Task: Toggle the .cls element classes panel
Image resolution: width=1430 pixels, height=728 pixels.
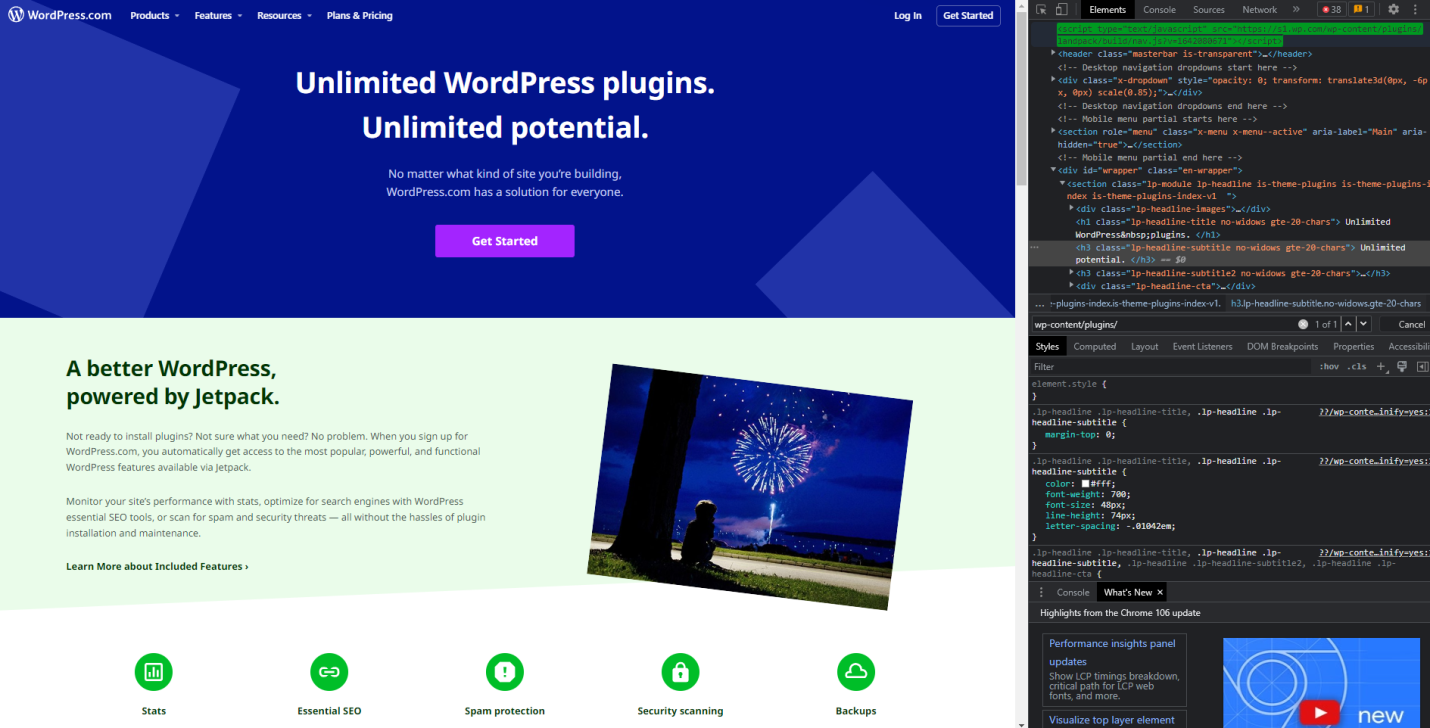Action: [1357, 367]
